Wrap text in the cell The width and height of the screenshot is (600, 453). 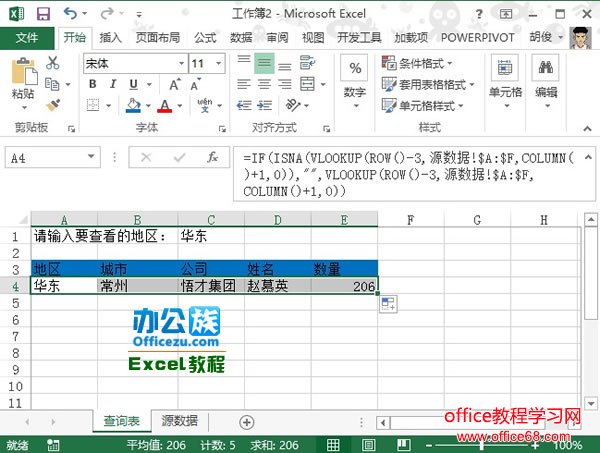click(x=307, y=63)
